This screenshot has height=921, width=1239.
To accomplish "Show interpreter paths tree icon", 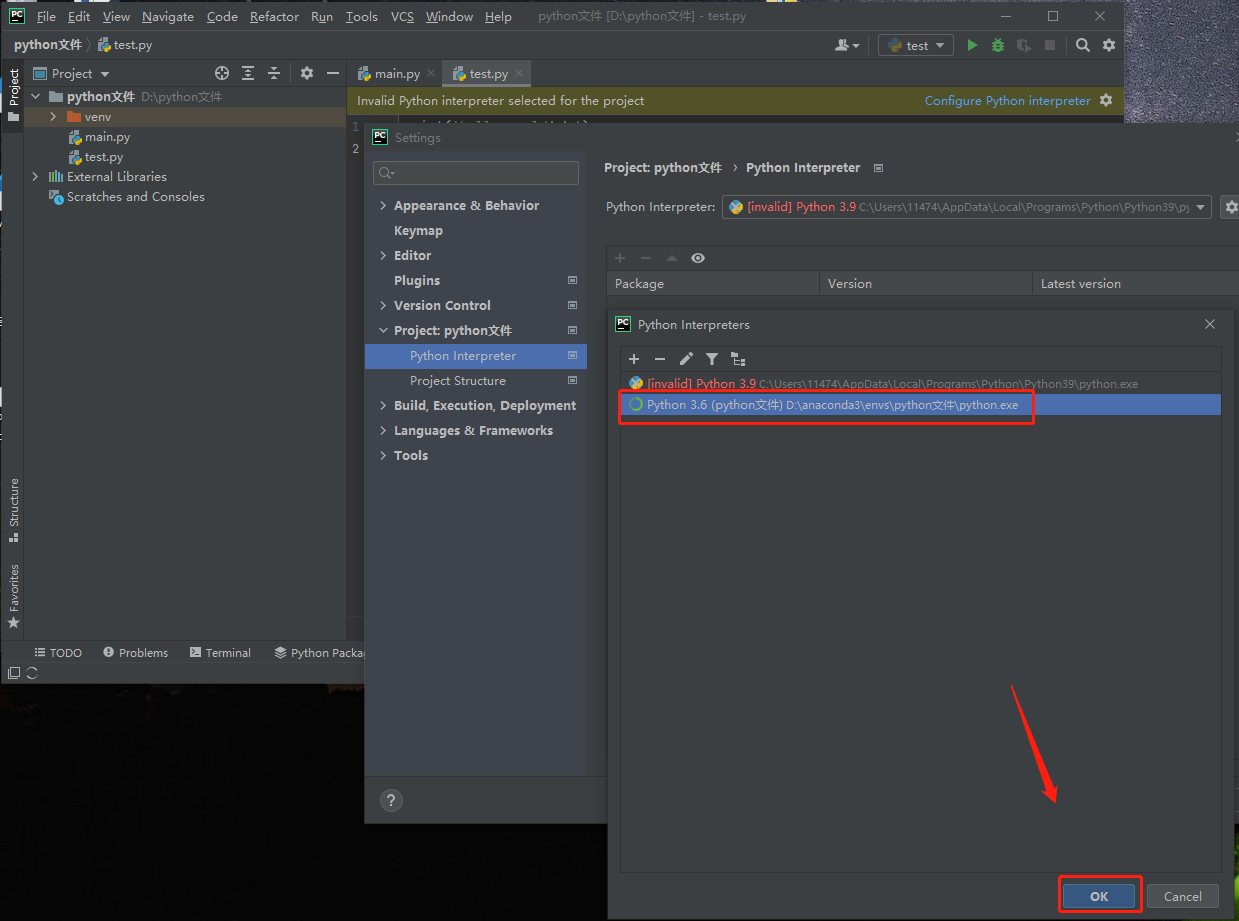I will [x=738, y=359].
